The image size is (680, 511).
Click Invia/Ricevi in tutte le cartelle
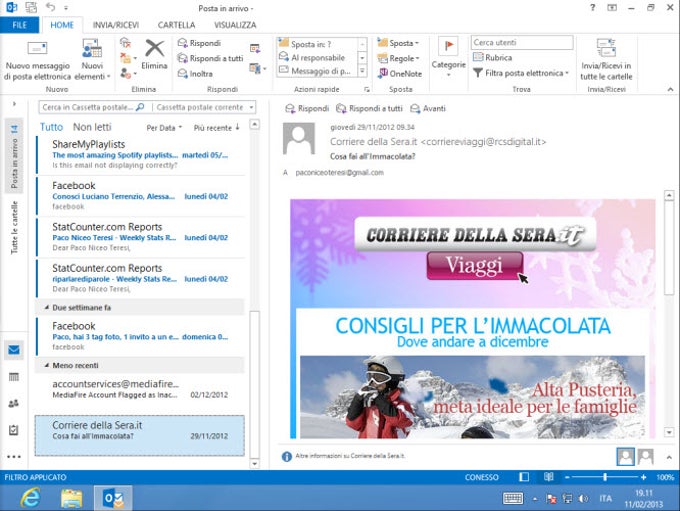click(x=606, y=60)
